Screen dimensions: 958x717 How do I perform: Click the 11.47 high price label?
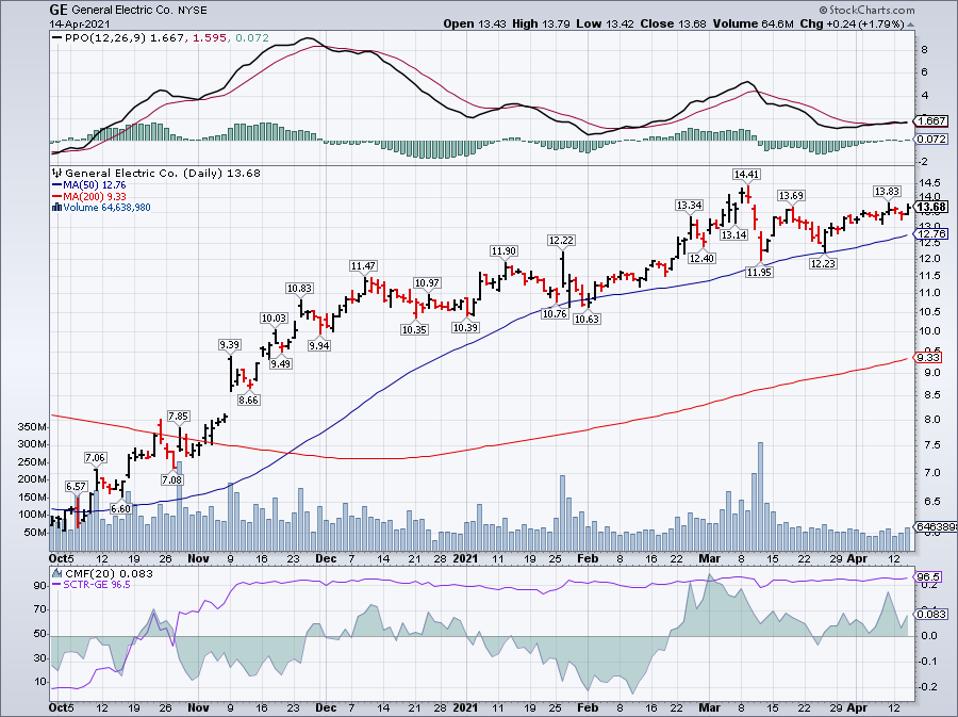[x=363, y=266]
